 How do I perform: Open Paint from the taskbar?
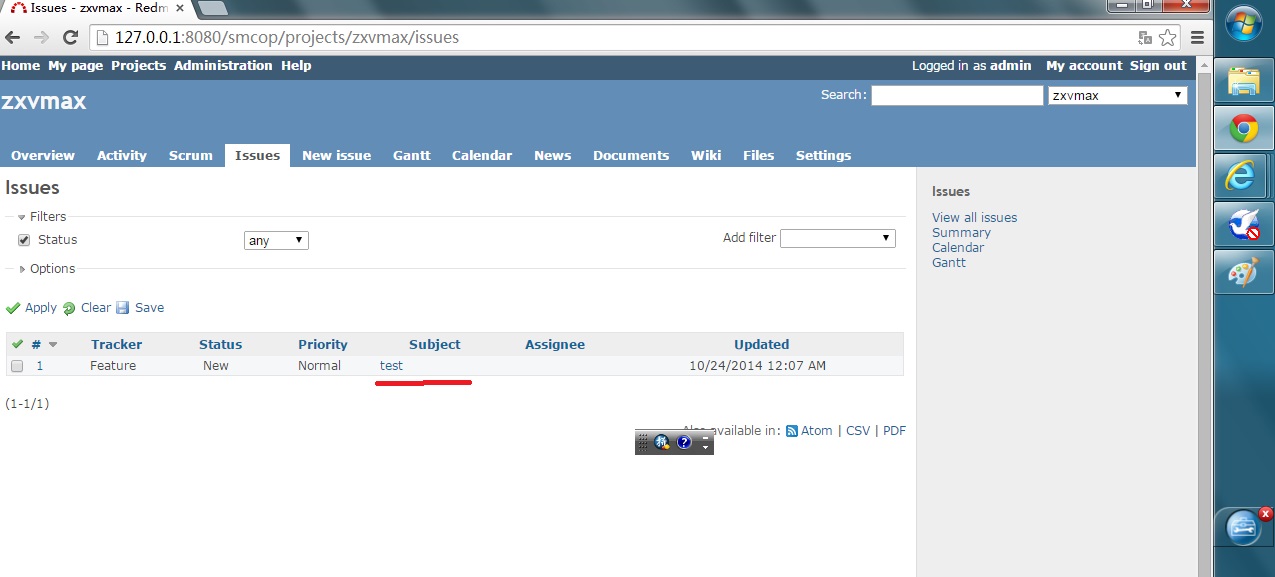[x=1243, y=272]
